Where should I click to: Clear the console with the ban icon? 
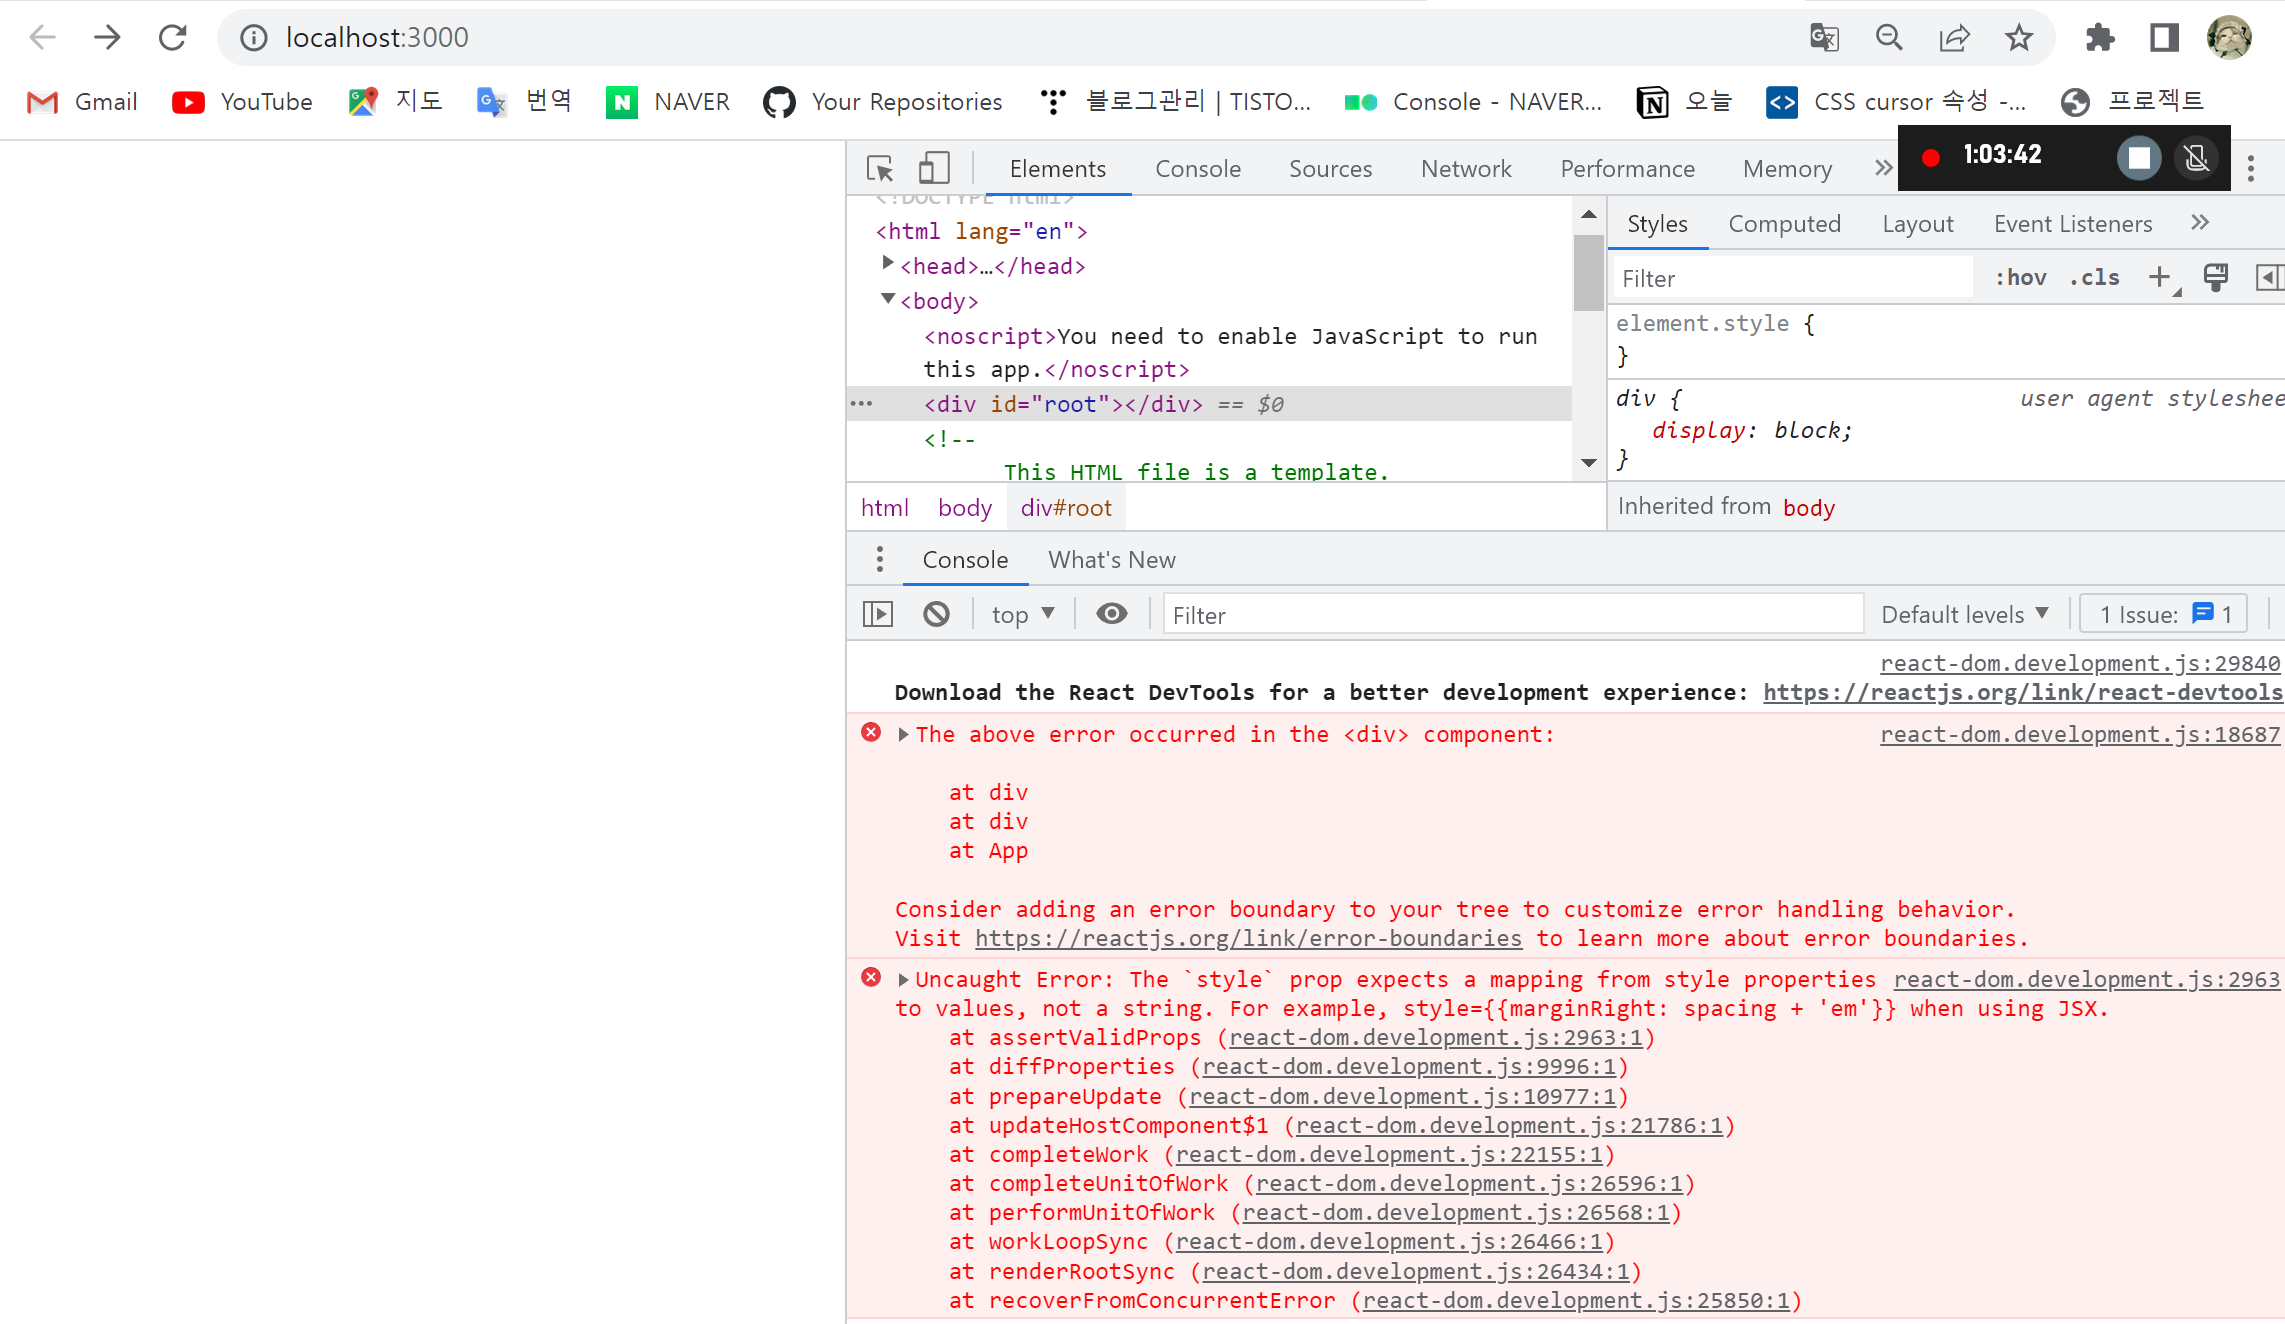(x=936, y=614)
